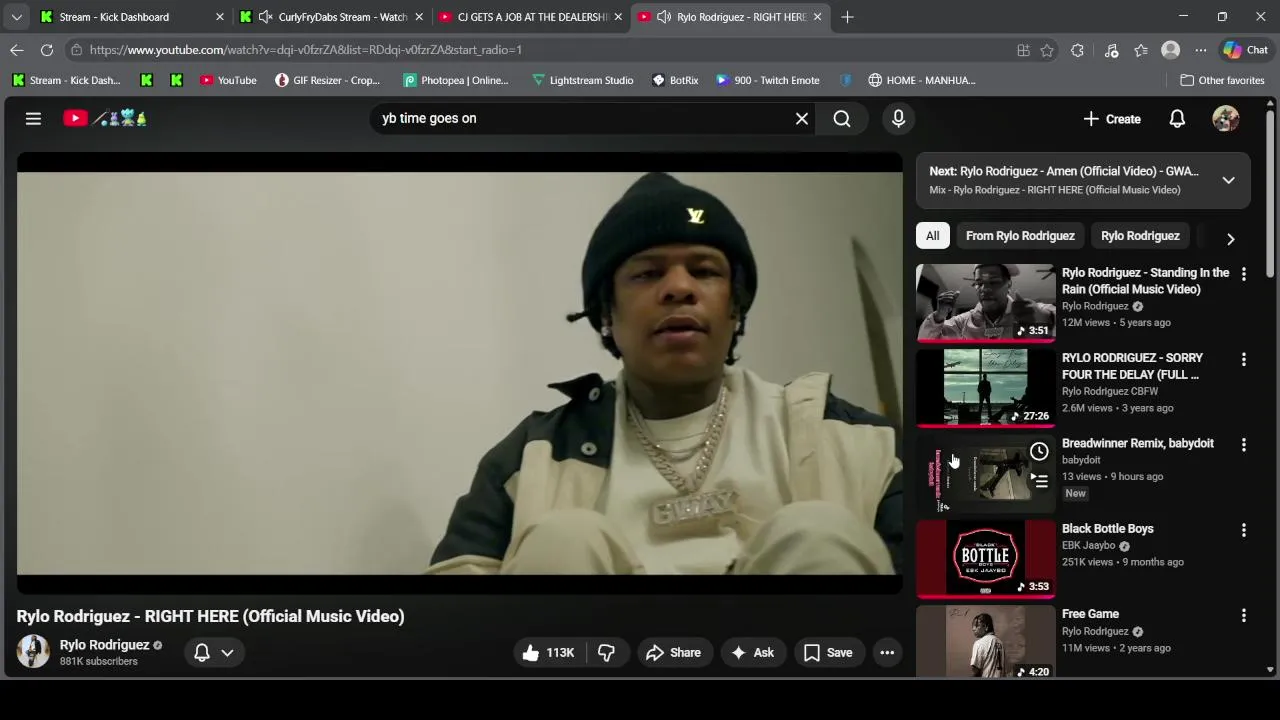Open the YouTube guide hamburger menu
Screen dimensions: 1280x720
point(33,118)
